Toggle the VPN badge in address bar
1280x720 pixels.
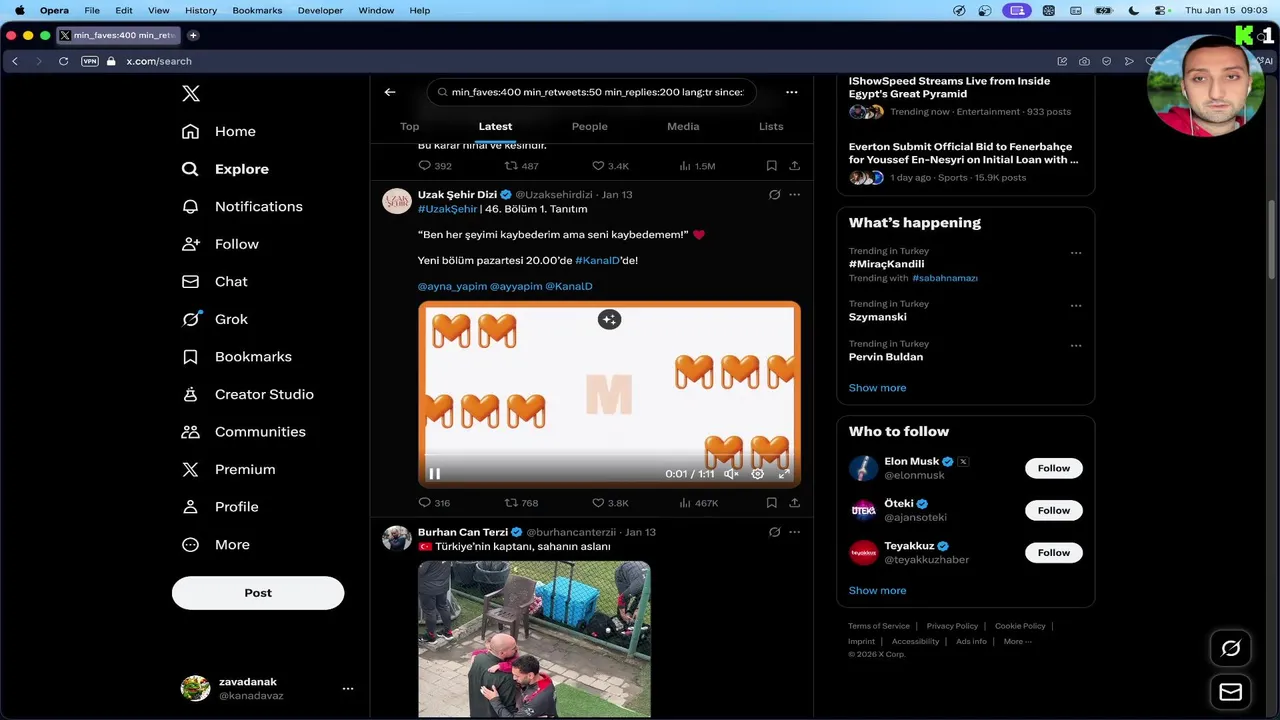pos(90,61)
